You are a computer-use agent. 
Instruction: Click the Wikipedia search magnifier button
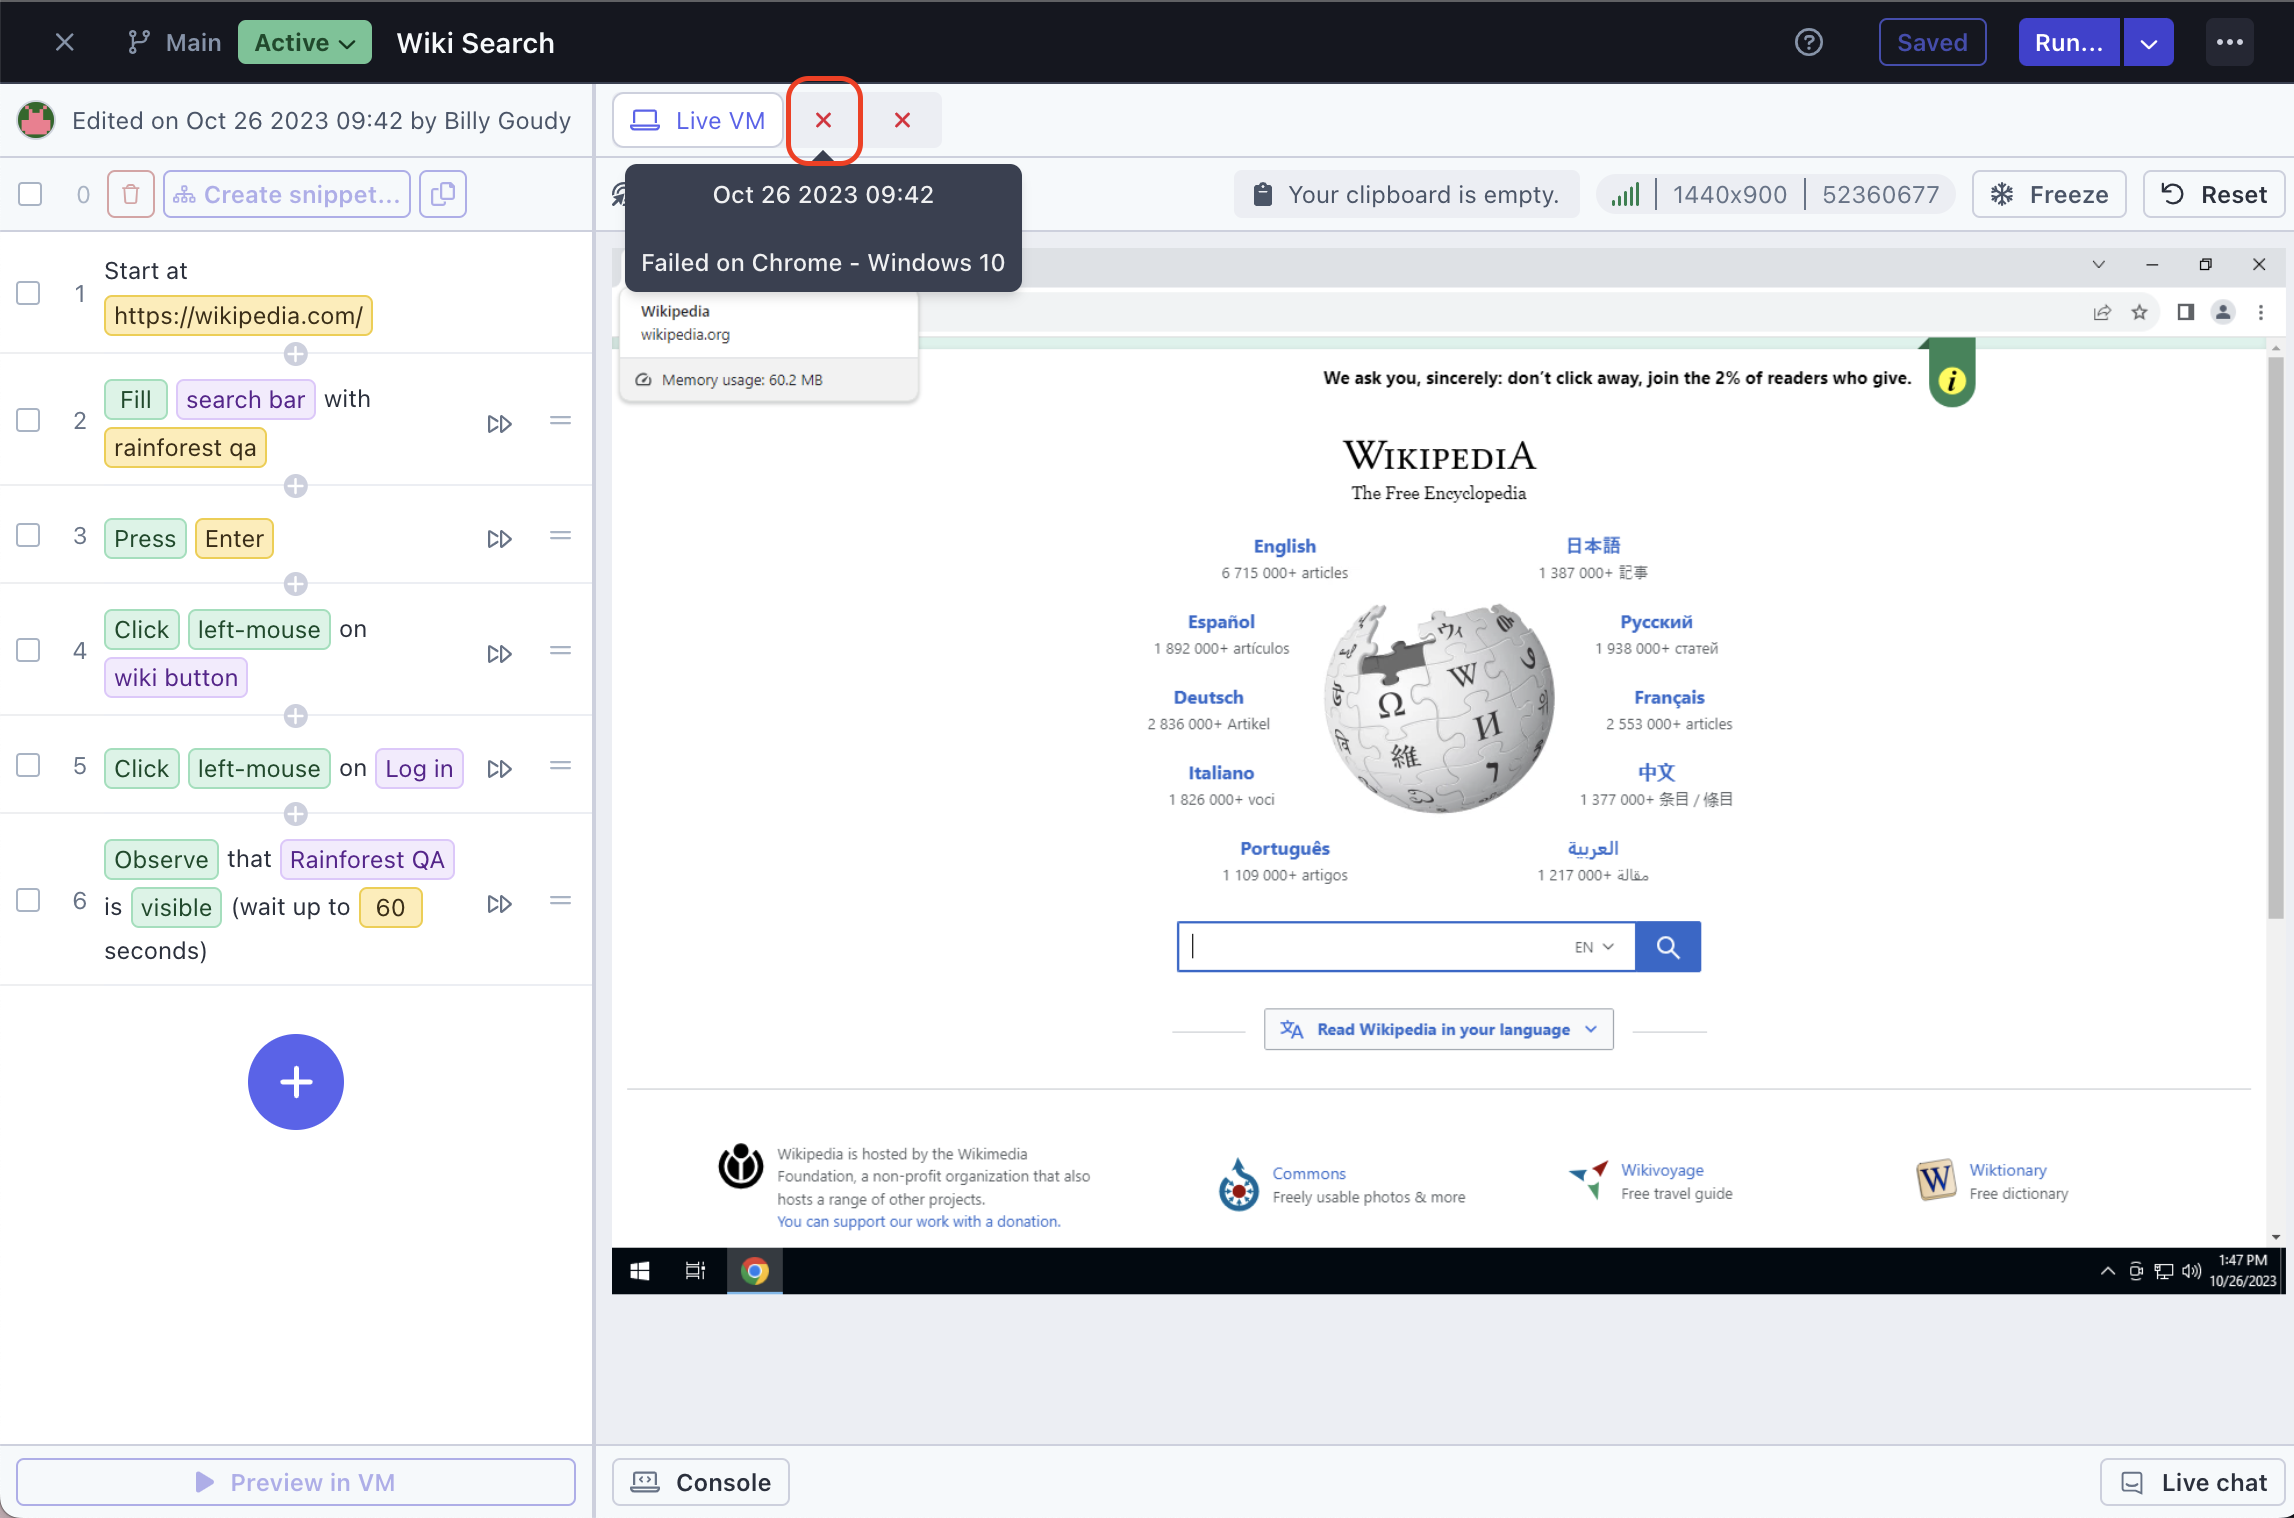[1667, 946]
